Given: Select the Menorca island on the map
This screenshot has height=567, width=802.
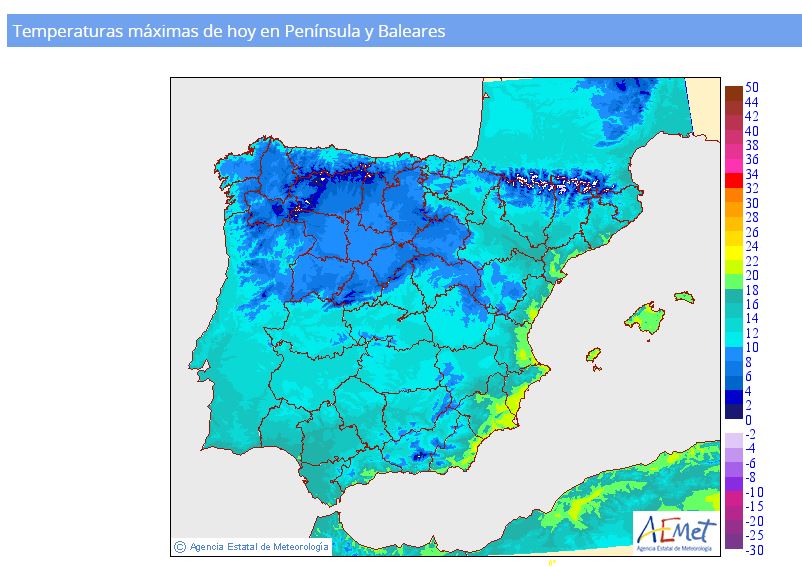Looking at the screenshot, I should (684, 297).
